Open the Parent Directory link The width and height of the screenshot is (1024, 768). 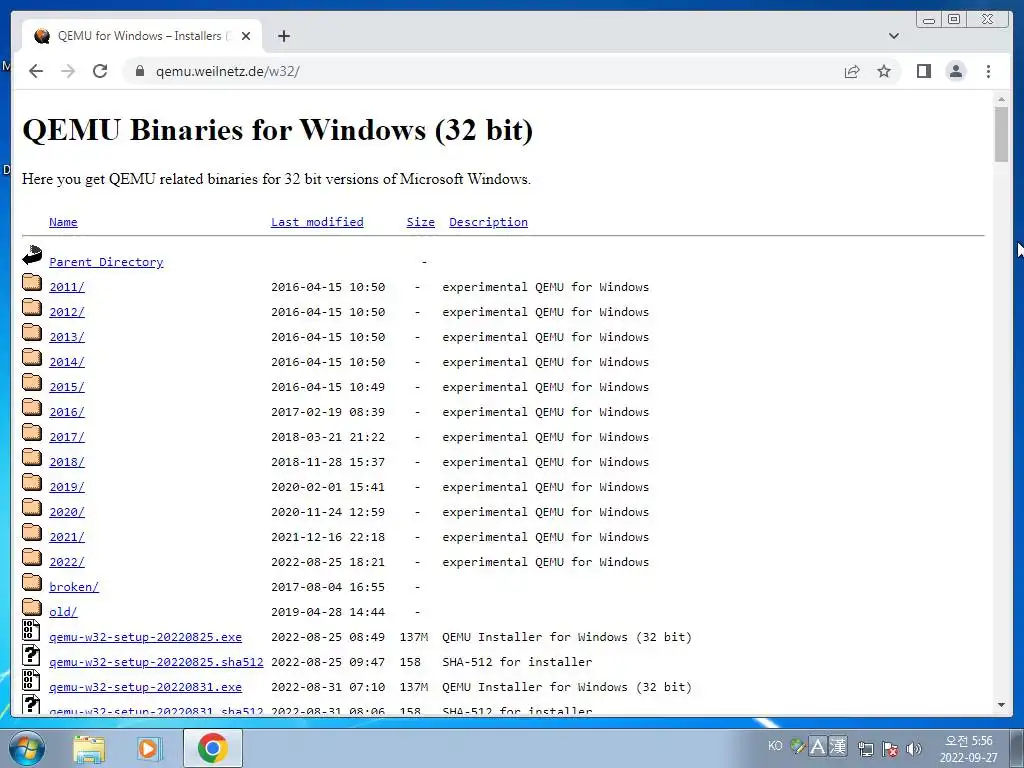coord(106,262)
